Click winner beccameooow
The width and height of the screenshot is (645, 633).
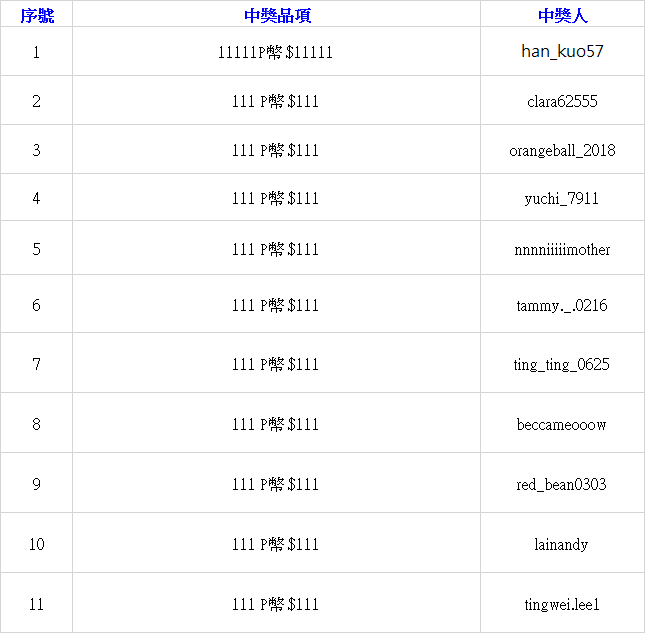pyautogui.click(x=562, y=424)
